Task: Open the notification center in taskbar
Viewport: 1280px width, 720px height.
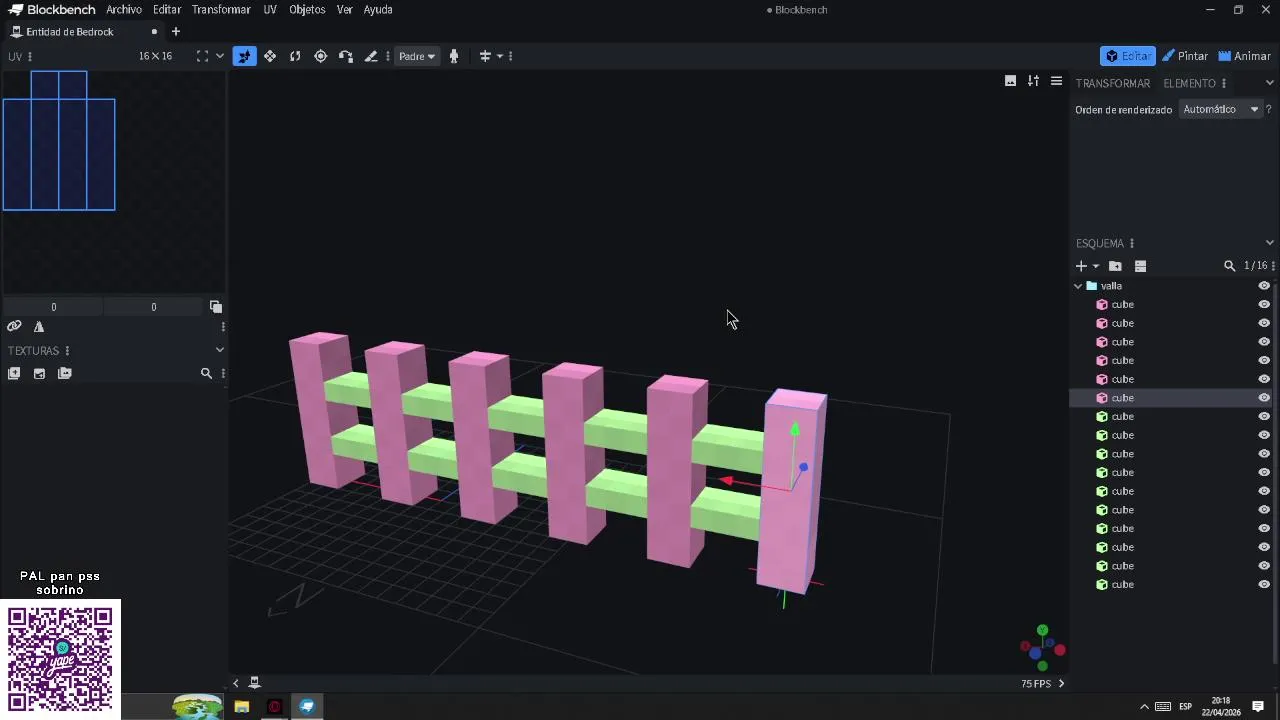Action: (x=1258, y=706)
